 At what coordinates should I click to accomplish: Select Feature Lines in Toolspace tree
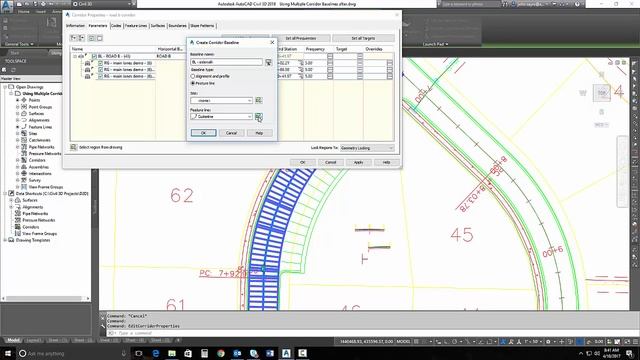tap(40, 127)
